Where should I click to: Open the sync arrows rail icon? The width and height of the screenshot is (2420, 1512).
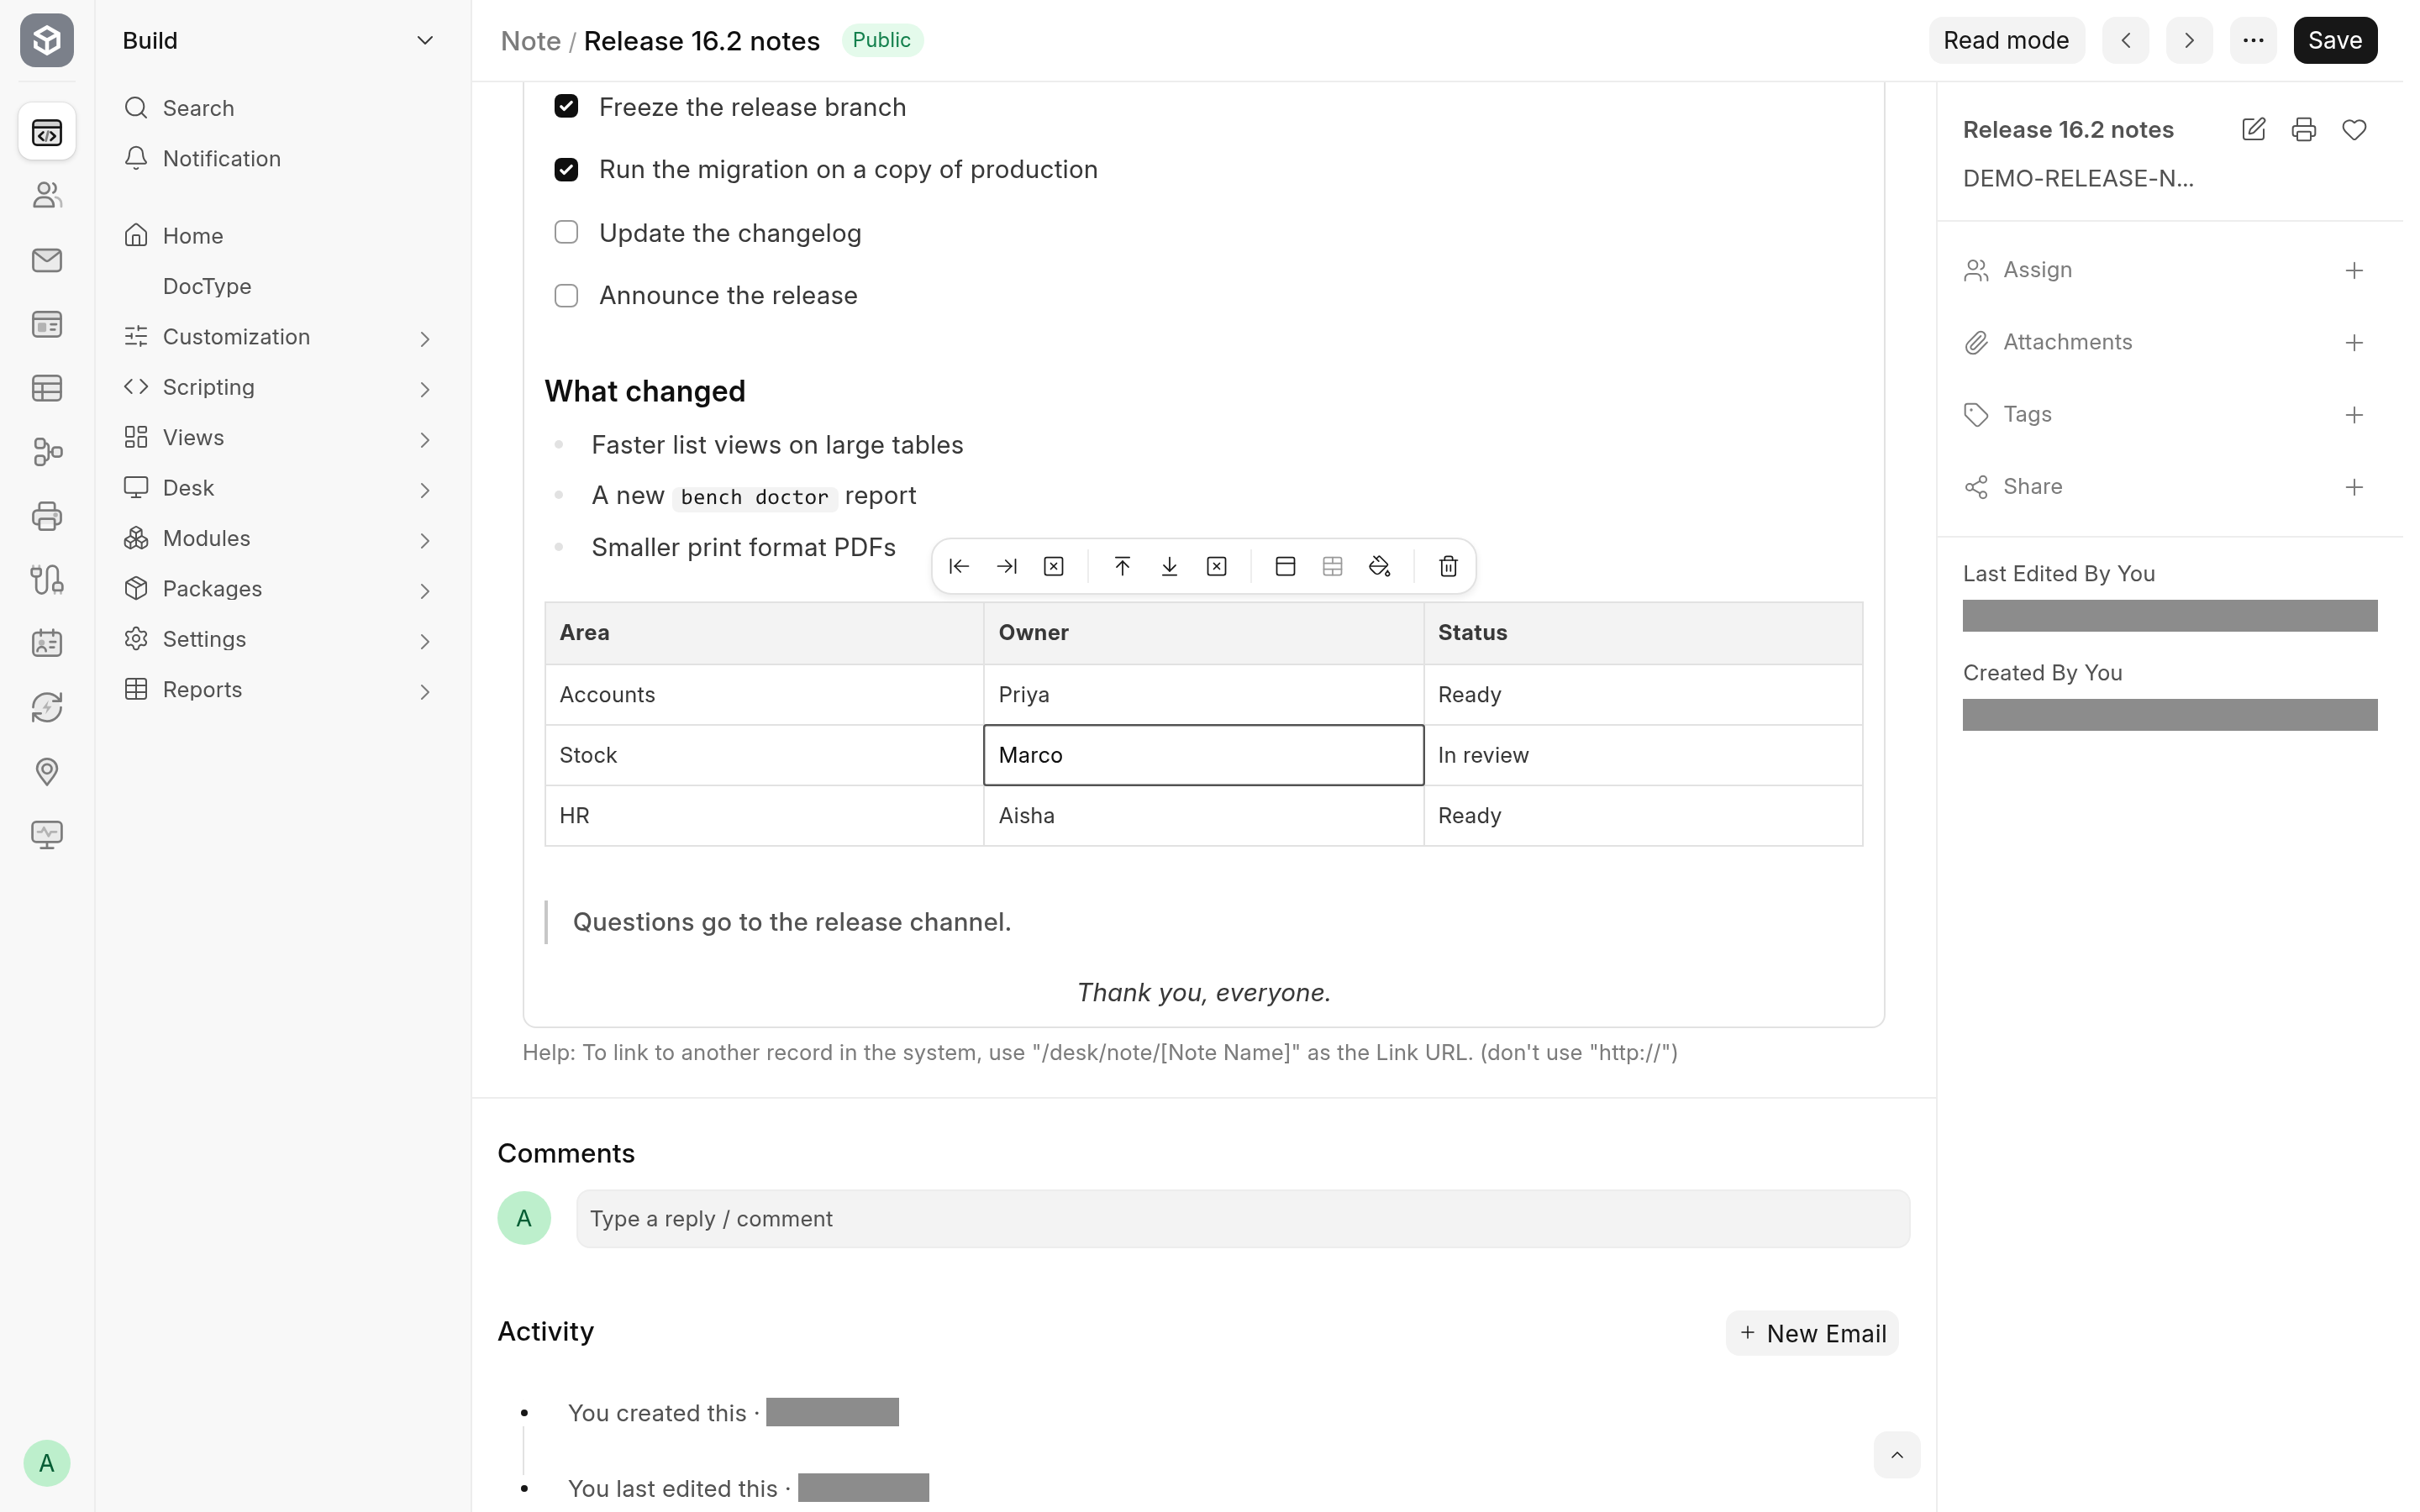(x=47, y=707)
